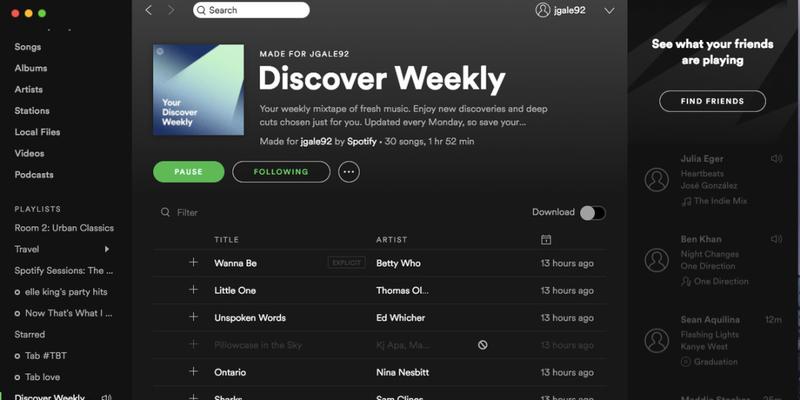This screenshot has width=800, height=400.
Task: Open the Betty Who artist link
Action: click(x=398, y=263)
